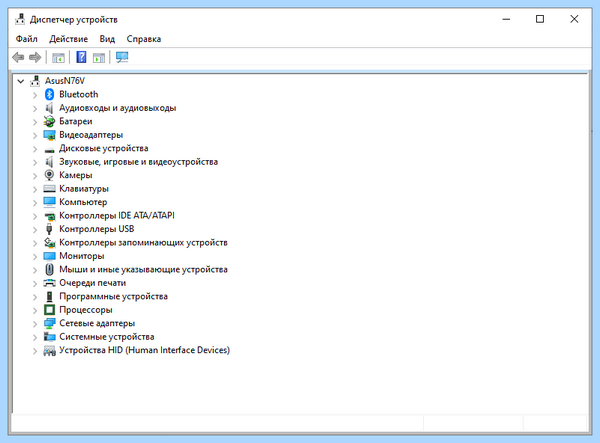Expand the Процессоры category
Screen dimensions: 600x443
tap(35, 310)
